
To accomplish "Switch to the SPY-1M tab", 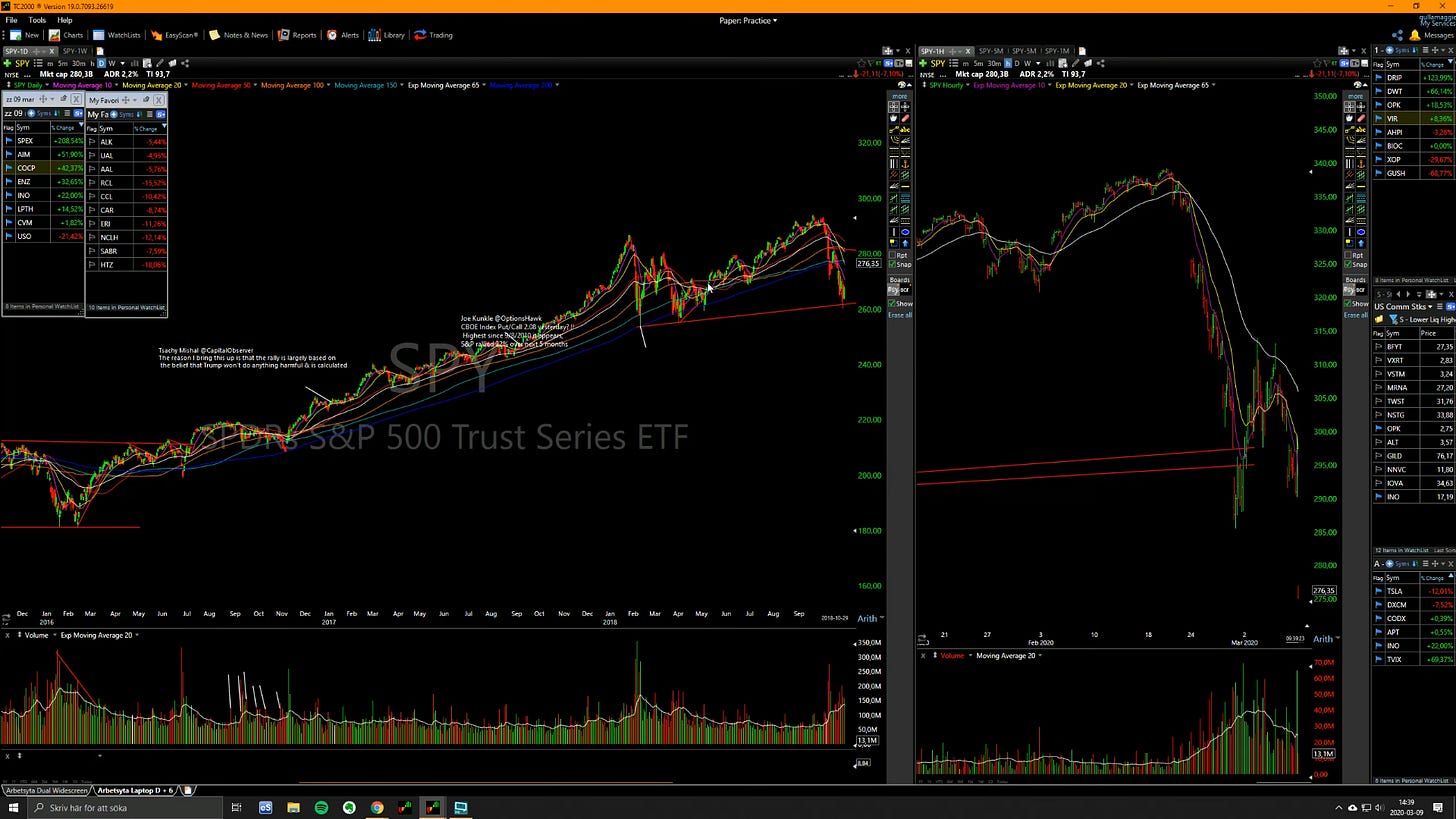I will (x=1056, y=51).
